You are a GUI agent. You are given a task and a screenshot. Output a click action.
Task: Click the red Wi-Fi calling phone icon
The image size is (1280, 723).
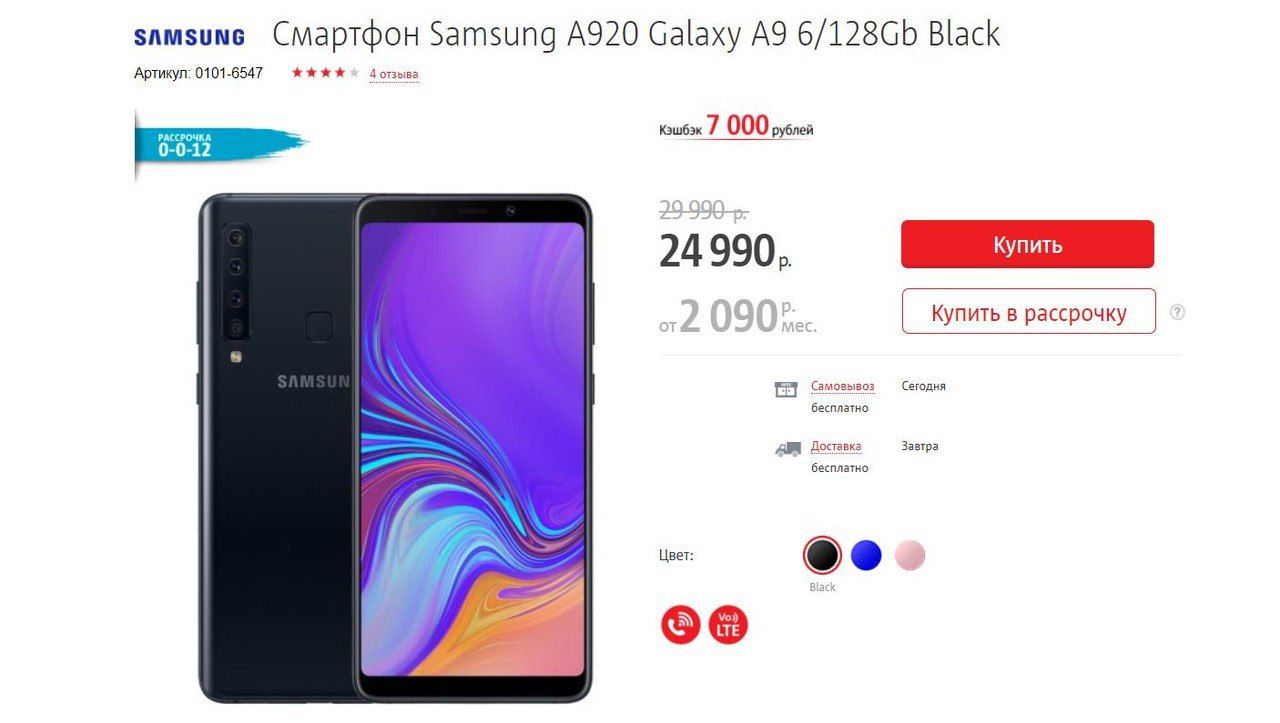click(x=681, y=625)
